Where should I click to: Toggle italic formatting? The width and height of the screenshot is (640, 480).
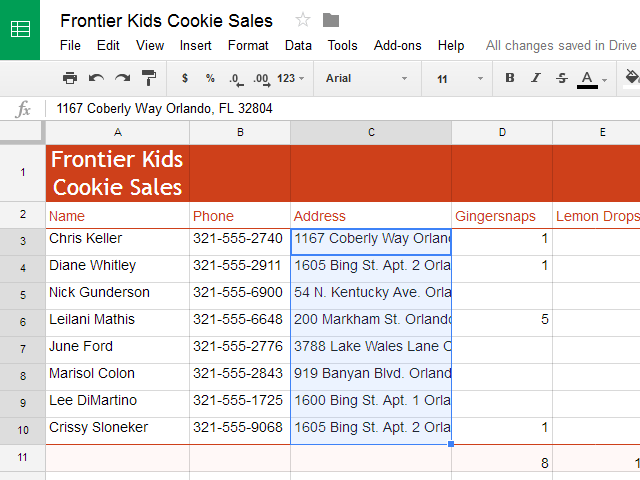[535, 78]
